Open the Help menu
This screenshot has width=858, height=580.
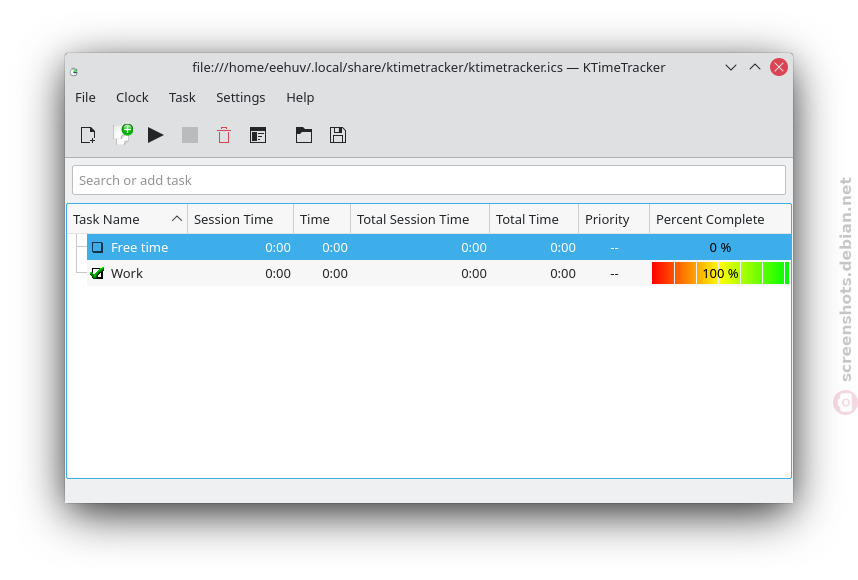pos(300,97)
